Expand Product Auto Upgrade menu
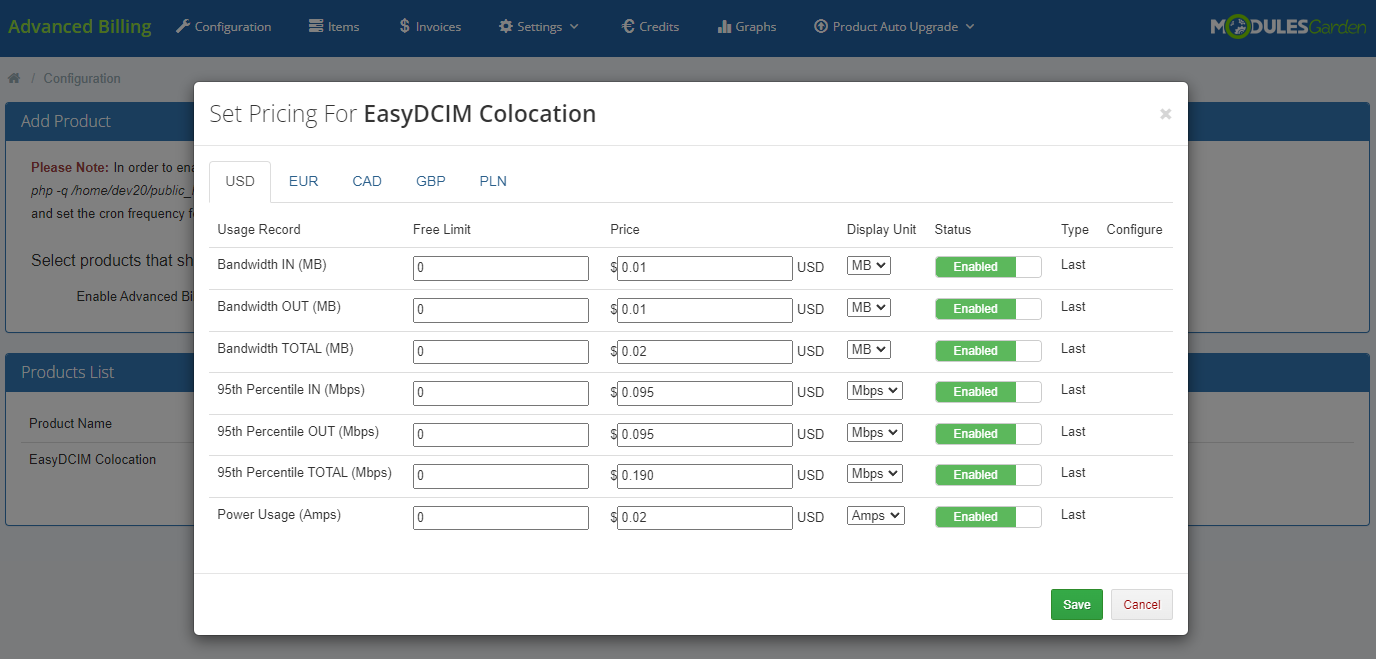This screenshot has height=659, width=1376. (894, 26)
